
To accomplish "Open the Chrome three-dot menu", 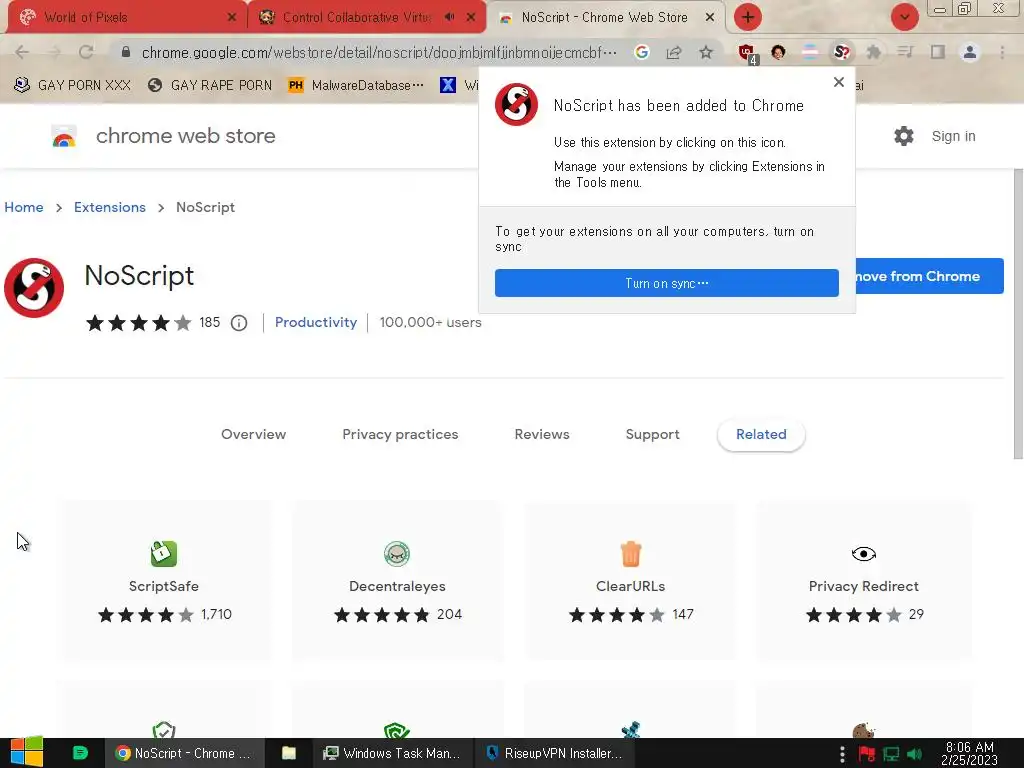I will (1002, 52).
